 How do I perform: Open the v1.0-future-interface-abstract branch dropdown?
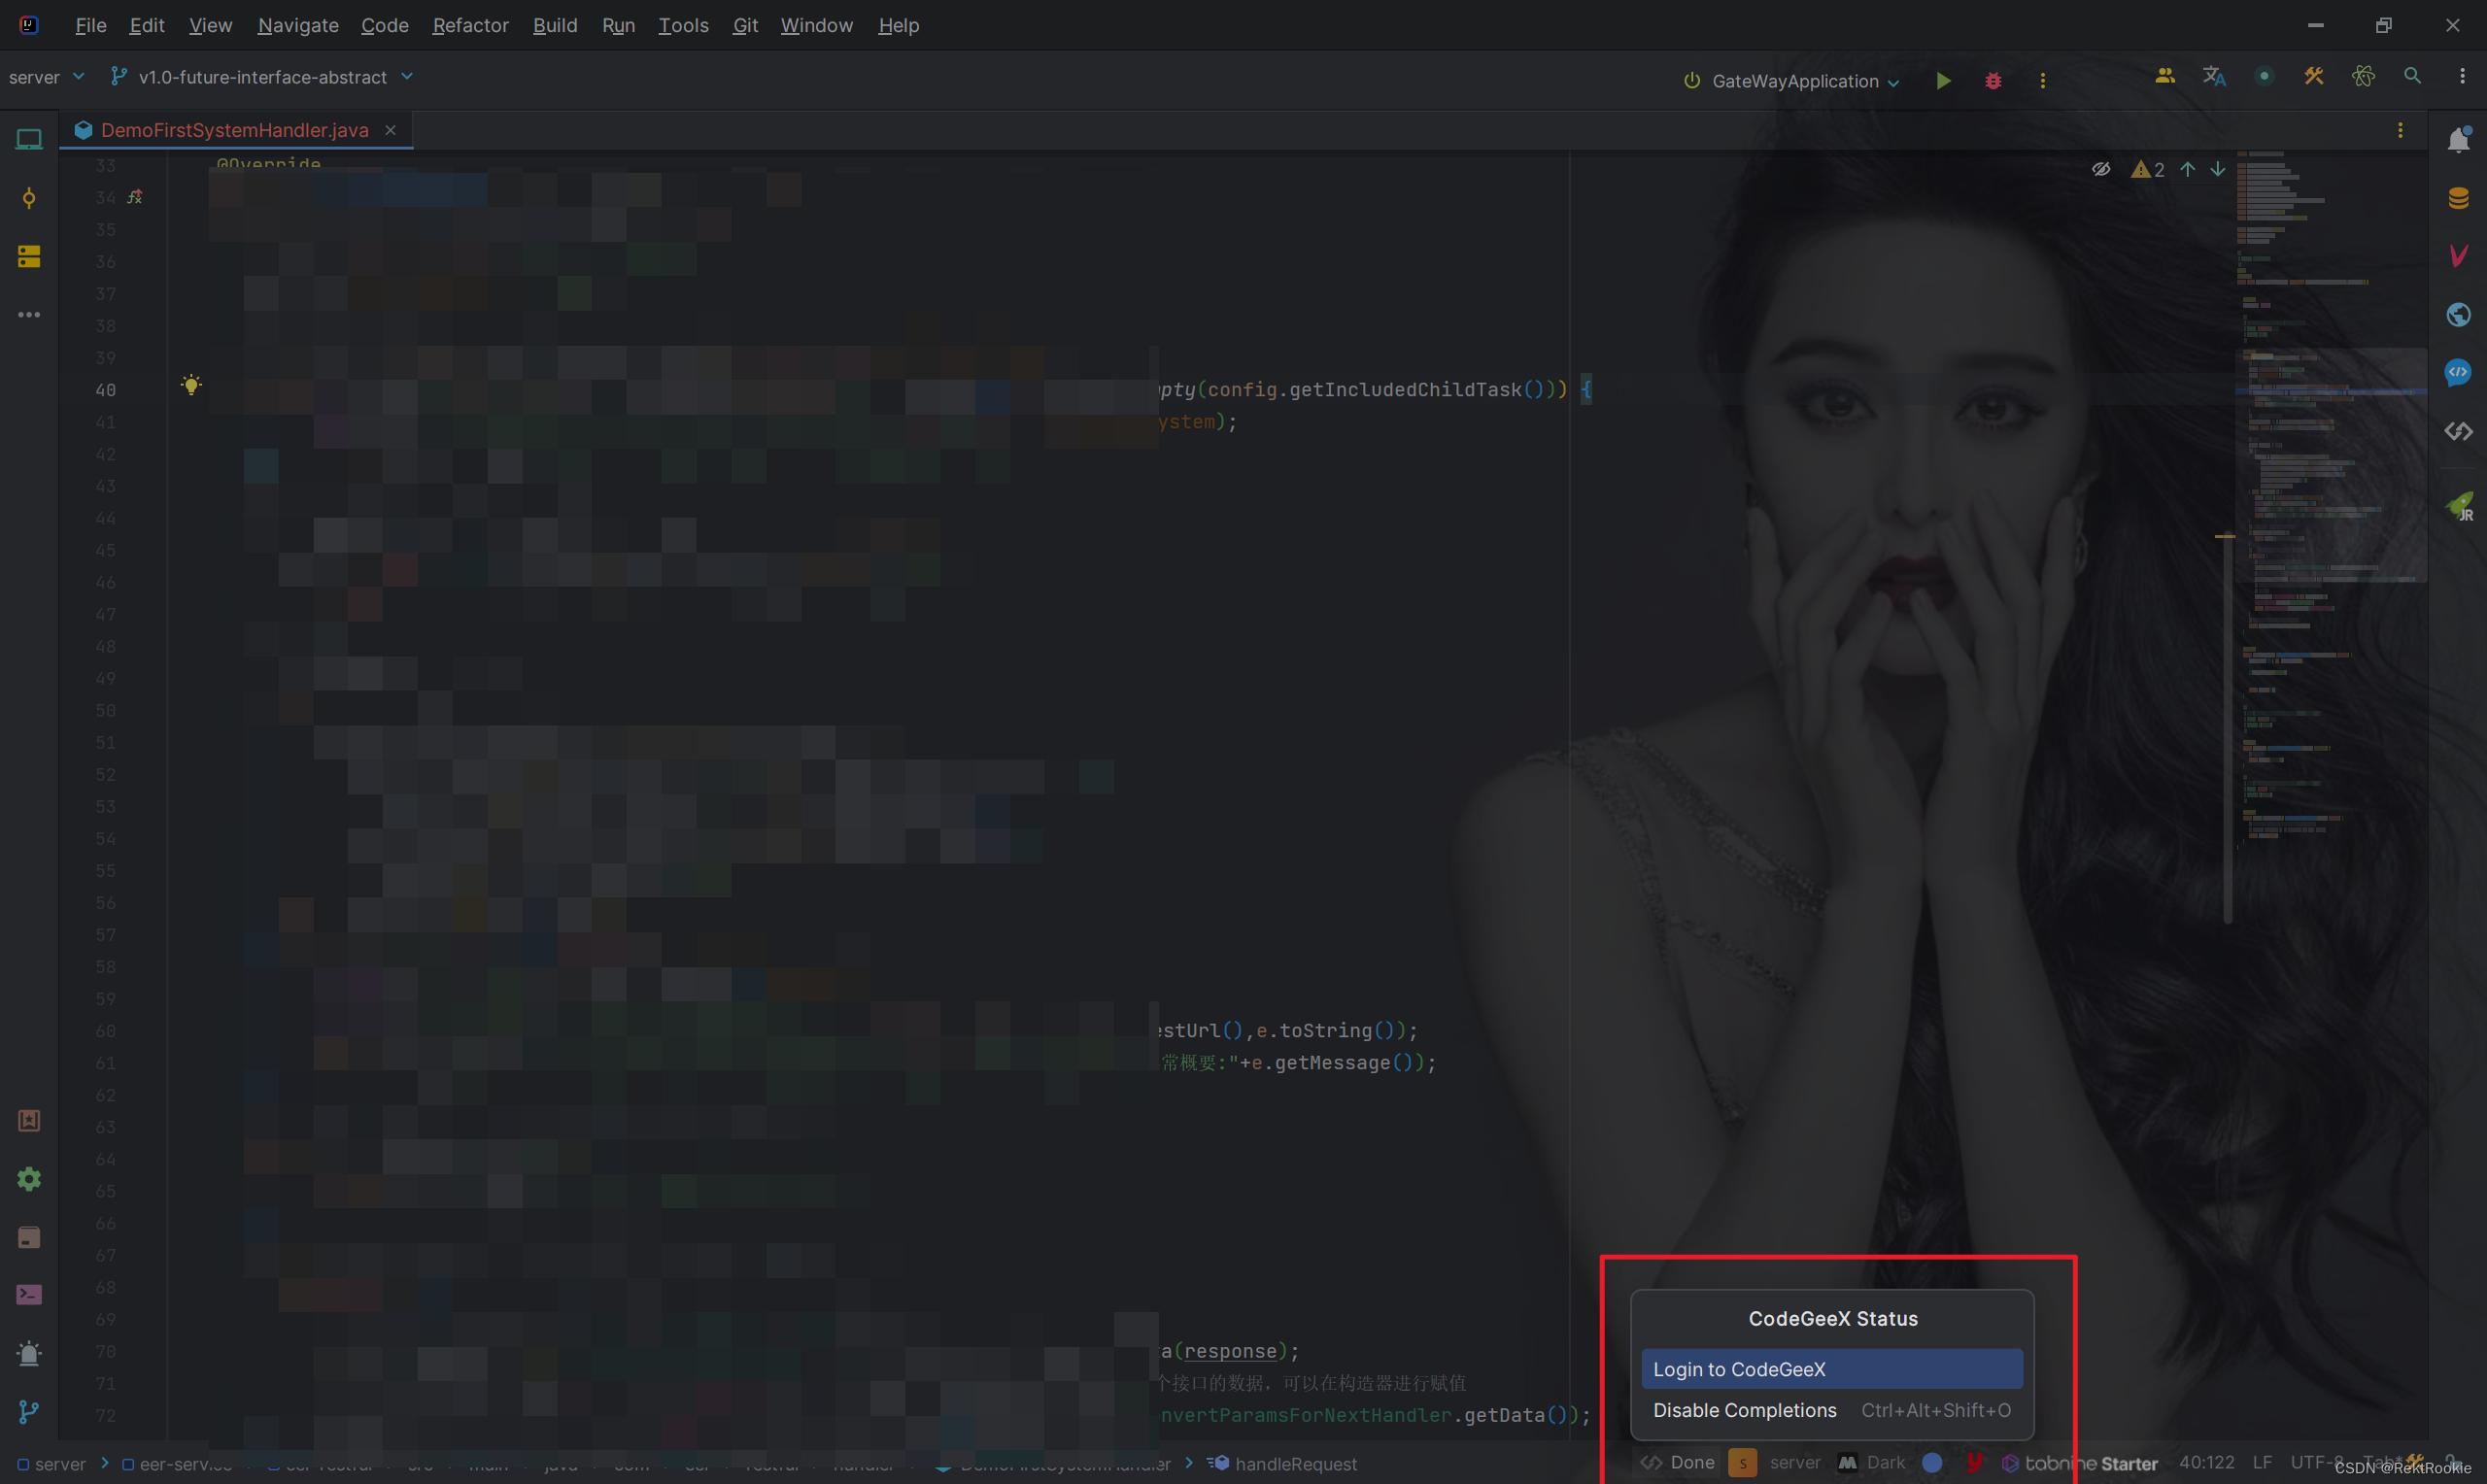tap(262, 77)
